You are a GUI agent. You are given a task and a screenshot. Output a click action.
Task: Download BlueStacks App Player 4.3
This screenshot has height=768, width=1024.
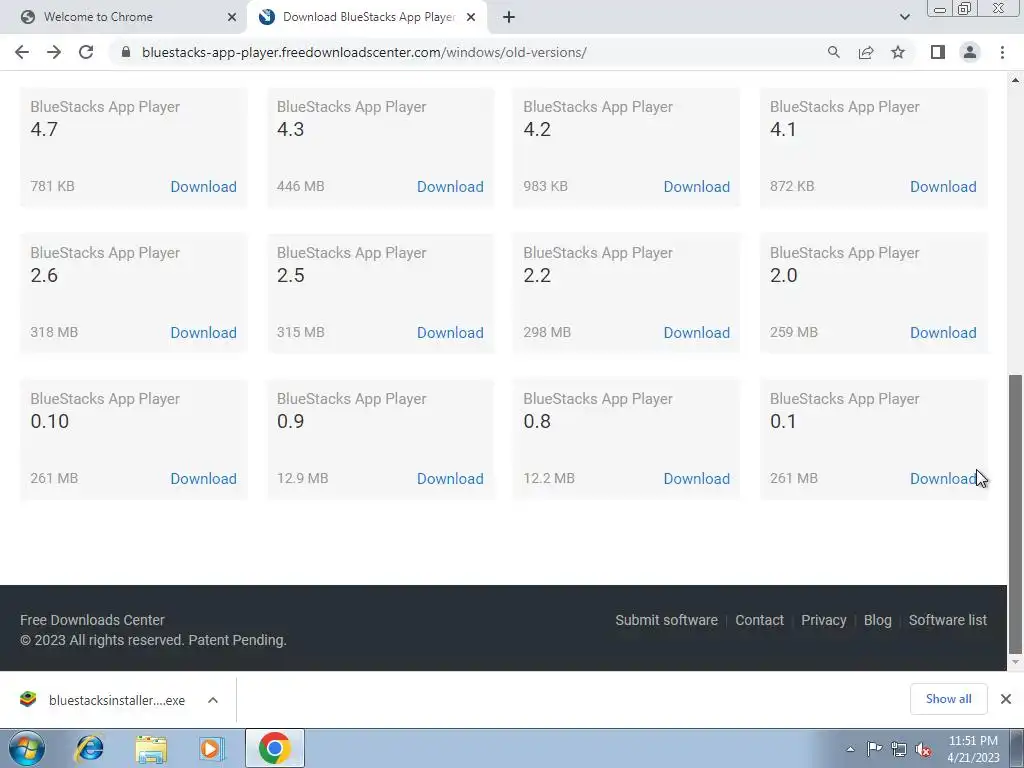pyautogui.click(x=450, y=187)
